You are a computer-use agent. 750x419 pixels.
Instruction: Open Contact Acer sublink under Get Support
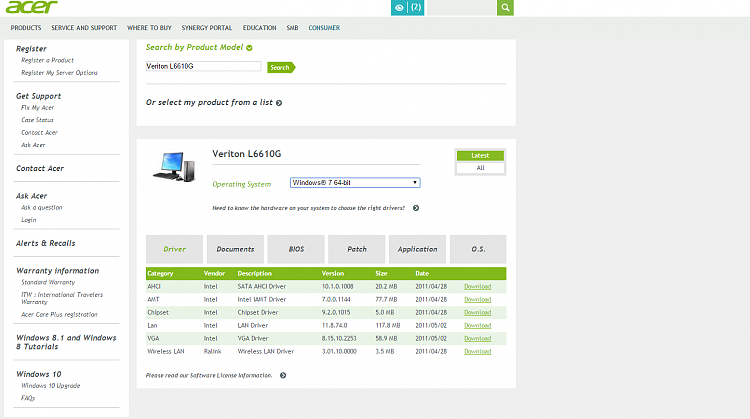click(39, 132)
